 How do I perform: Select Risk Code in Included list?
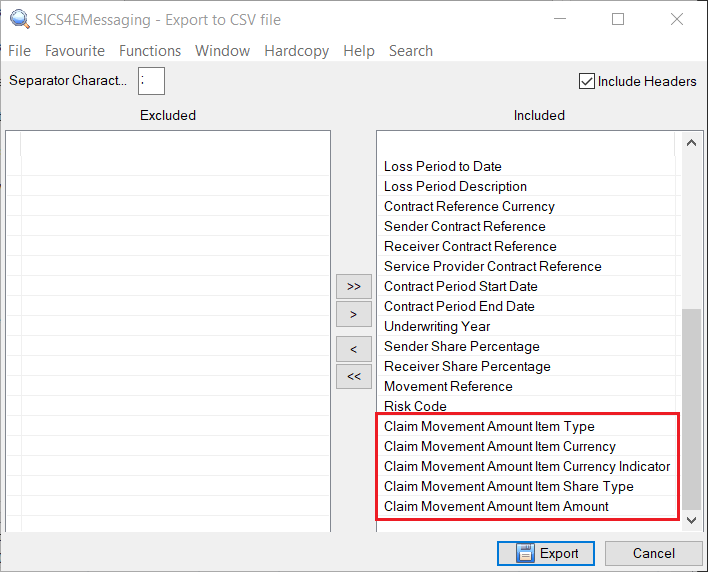[415, 407]
